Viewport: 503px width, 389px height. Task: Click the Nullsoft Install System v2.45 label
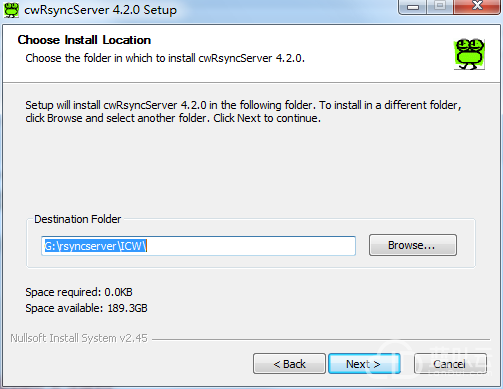pyautogui.click(x=79, y=338)
